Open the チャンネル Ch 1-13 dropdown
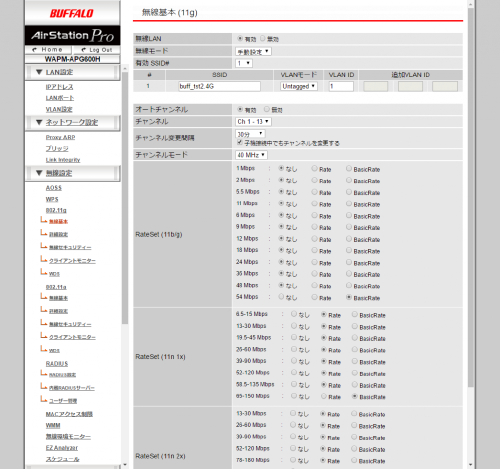 tap(253, 122)
